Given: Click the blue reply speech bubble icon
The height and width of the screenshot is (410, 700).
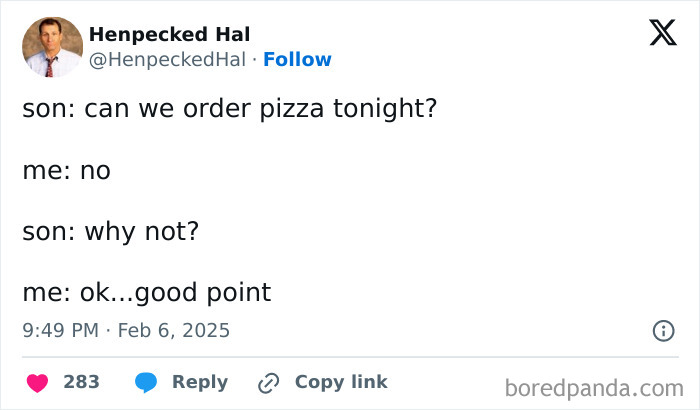Looking at the screenshot, I should click(x=145, y=382).
